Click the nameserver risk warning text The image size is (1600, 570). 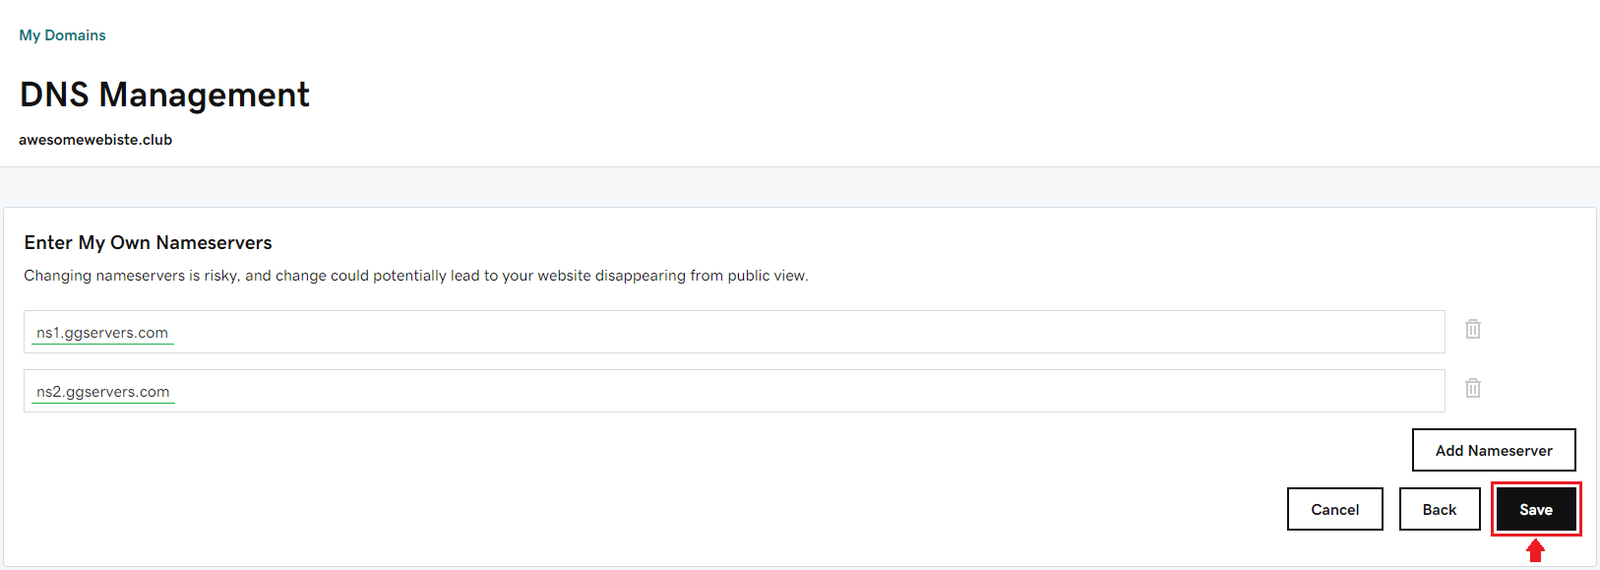point(416,276)
